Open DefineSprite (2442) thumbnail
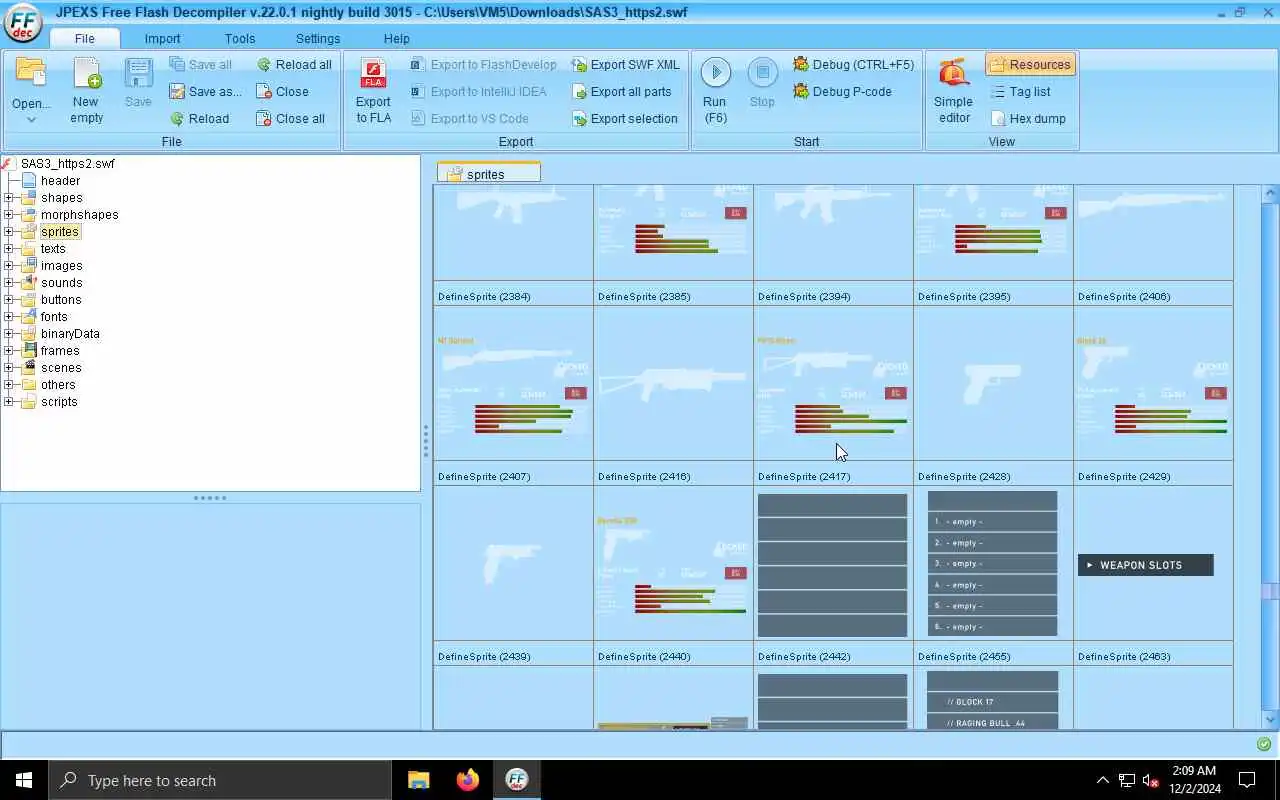Screen dimensions: 1280x800 click(x=833, y=565)
